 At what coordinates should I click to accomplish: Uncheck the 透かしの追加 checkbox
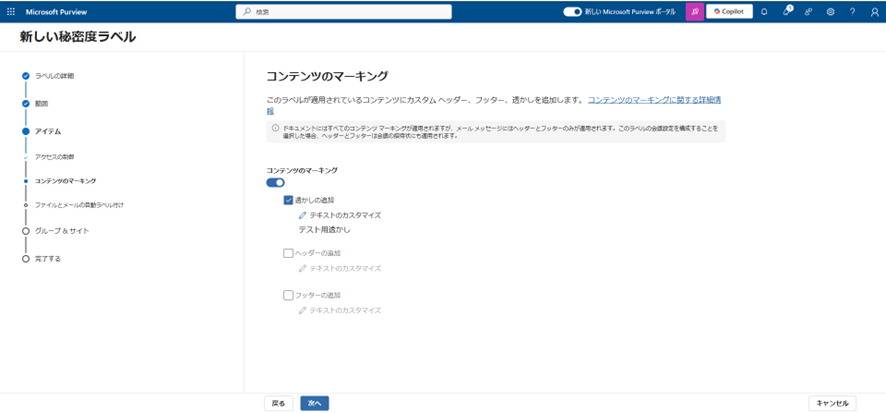pos(289,200)
